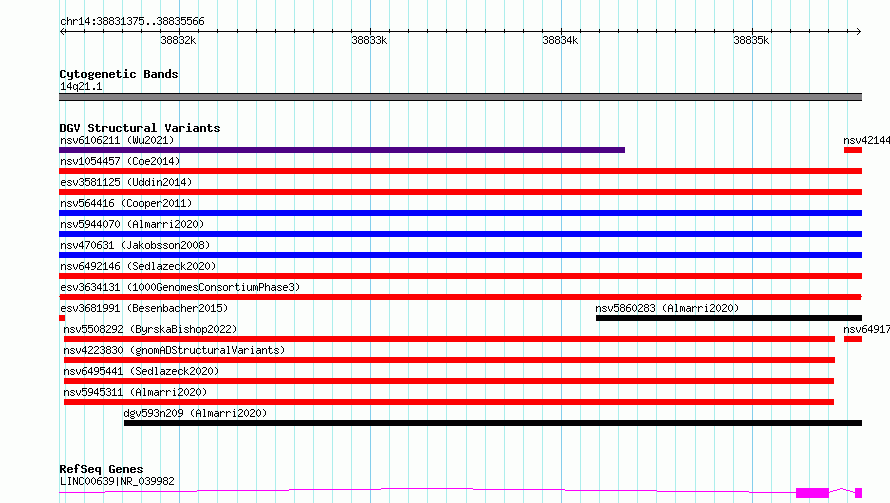
Task: Open the DGV Structural Variants track title
Action: click(x=140, y=128)
